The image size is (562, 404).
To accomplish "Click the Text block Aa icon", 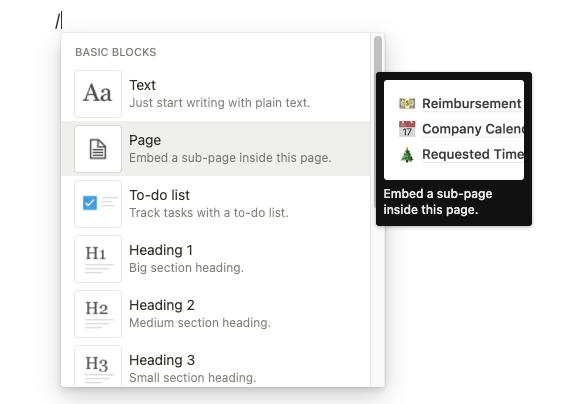I will click(98, 94).
